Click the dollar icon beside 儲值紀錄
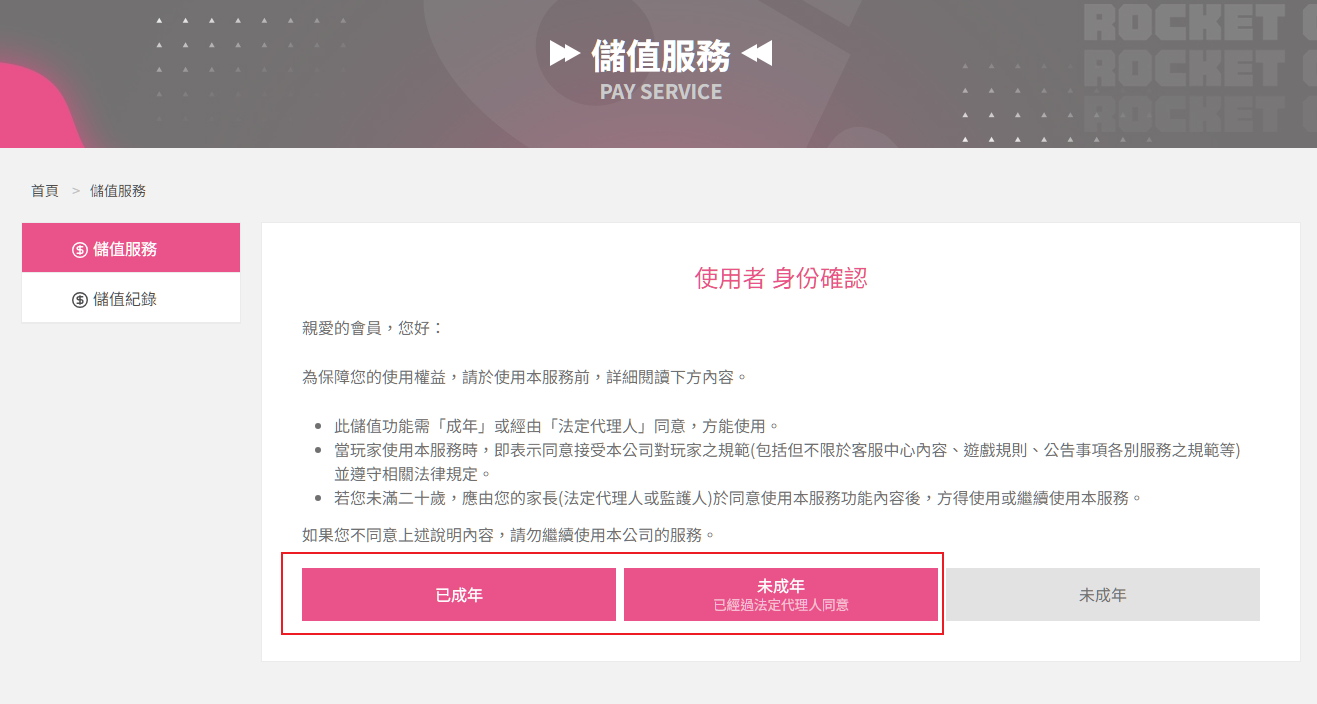Viewport: 1317px width, 704px height. pos(80,300)
